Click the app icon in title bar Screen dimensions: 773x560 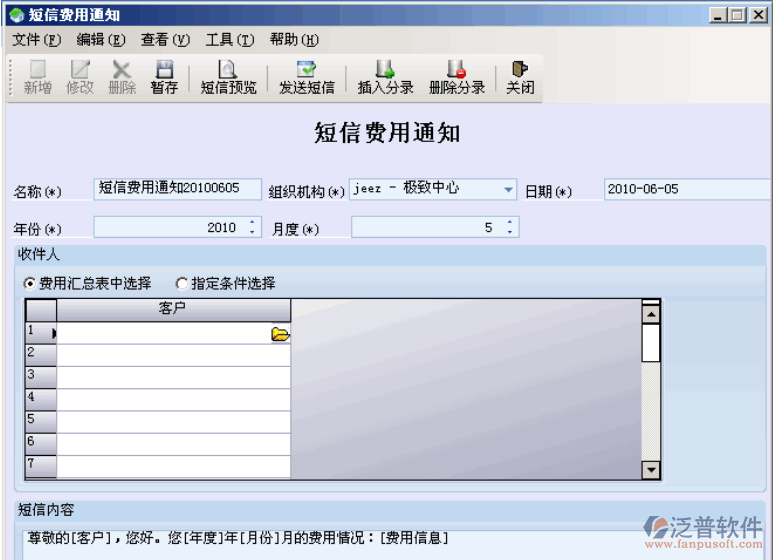17,15
